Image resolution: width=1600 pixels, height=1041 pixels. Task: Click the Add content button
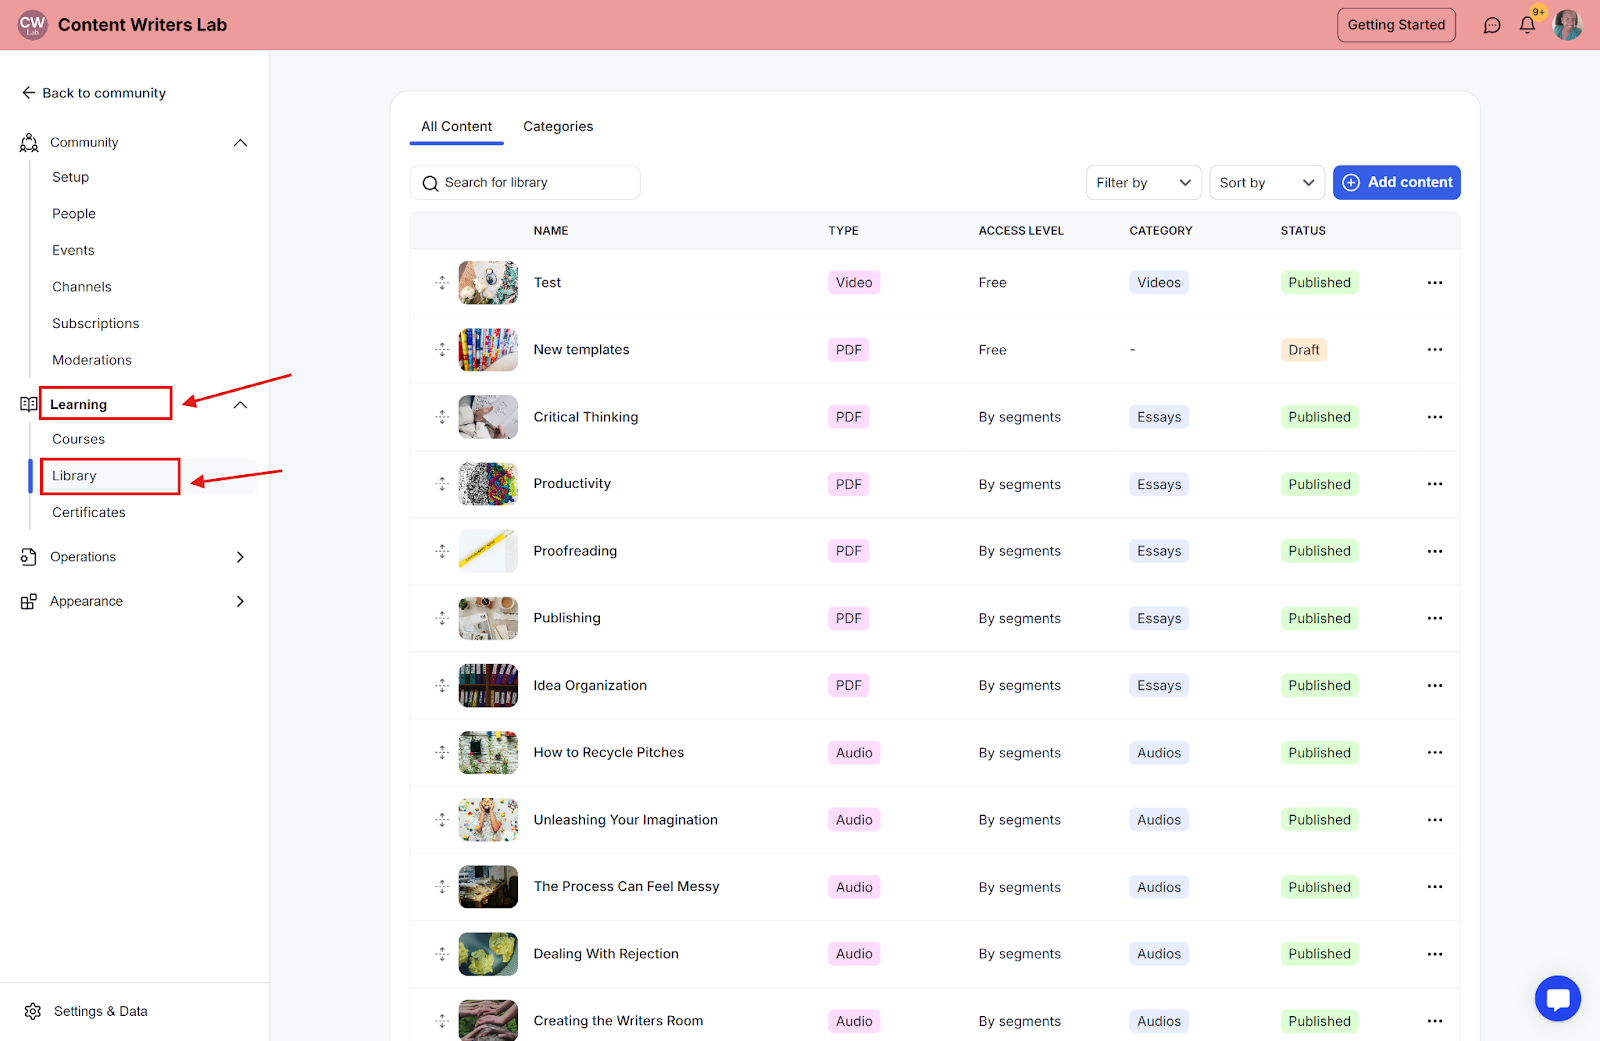point(1397,183)
